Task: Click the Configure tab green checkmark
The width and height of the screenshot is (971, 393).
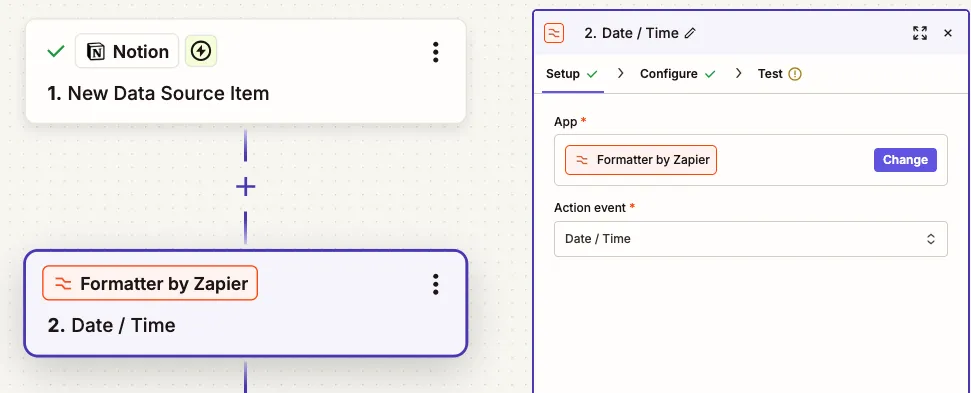Action: (x=710, y=74)
